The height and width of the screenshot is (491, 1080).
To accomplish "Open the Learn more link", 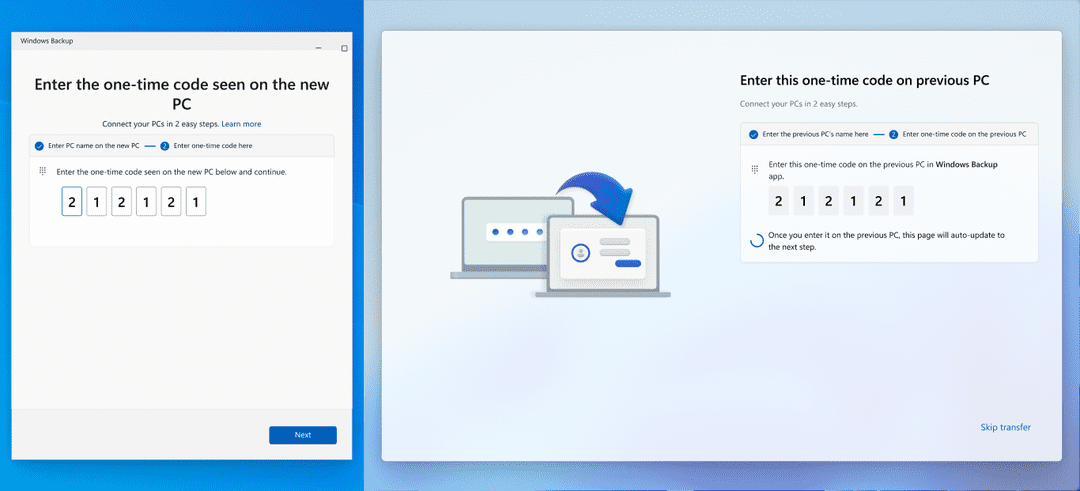I will pos(241,124).
